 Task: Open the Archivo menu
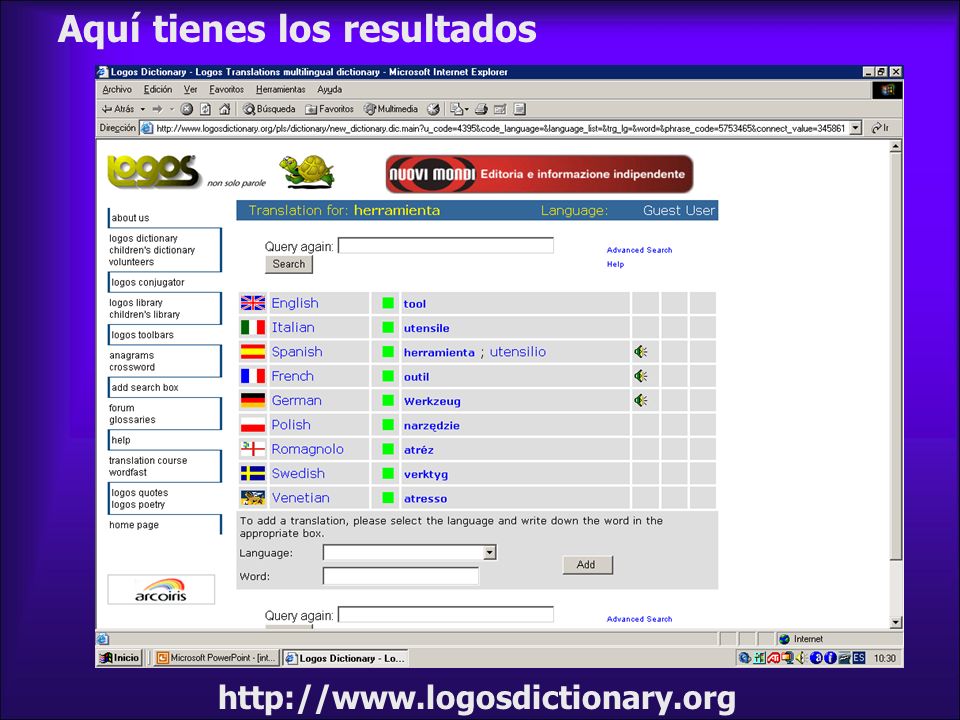pyautogui.click(x=117, y=89)
